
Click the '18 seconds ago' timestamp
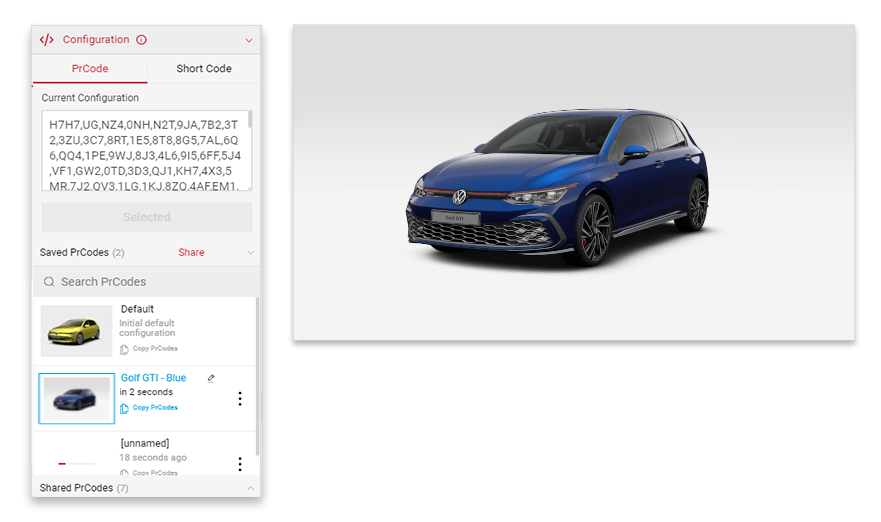click(153, 457)
